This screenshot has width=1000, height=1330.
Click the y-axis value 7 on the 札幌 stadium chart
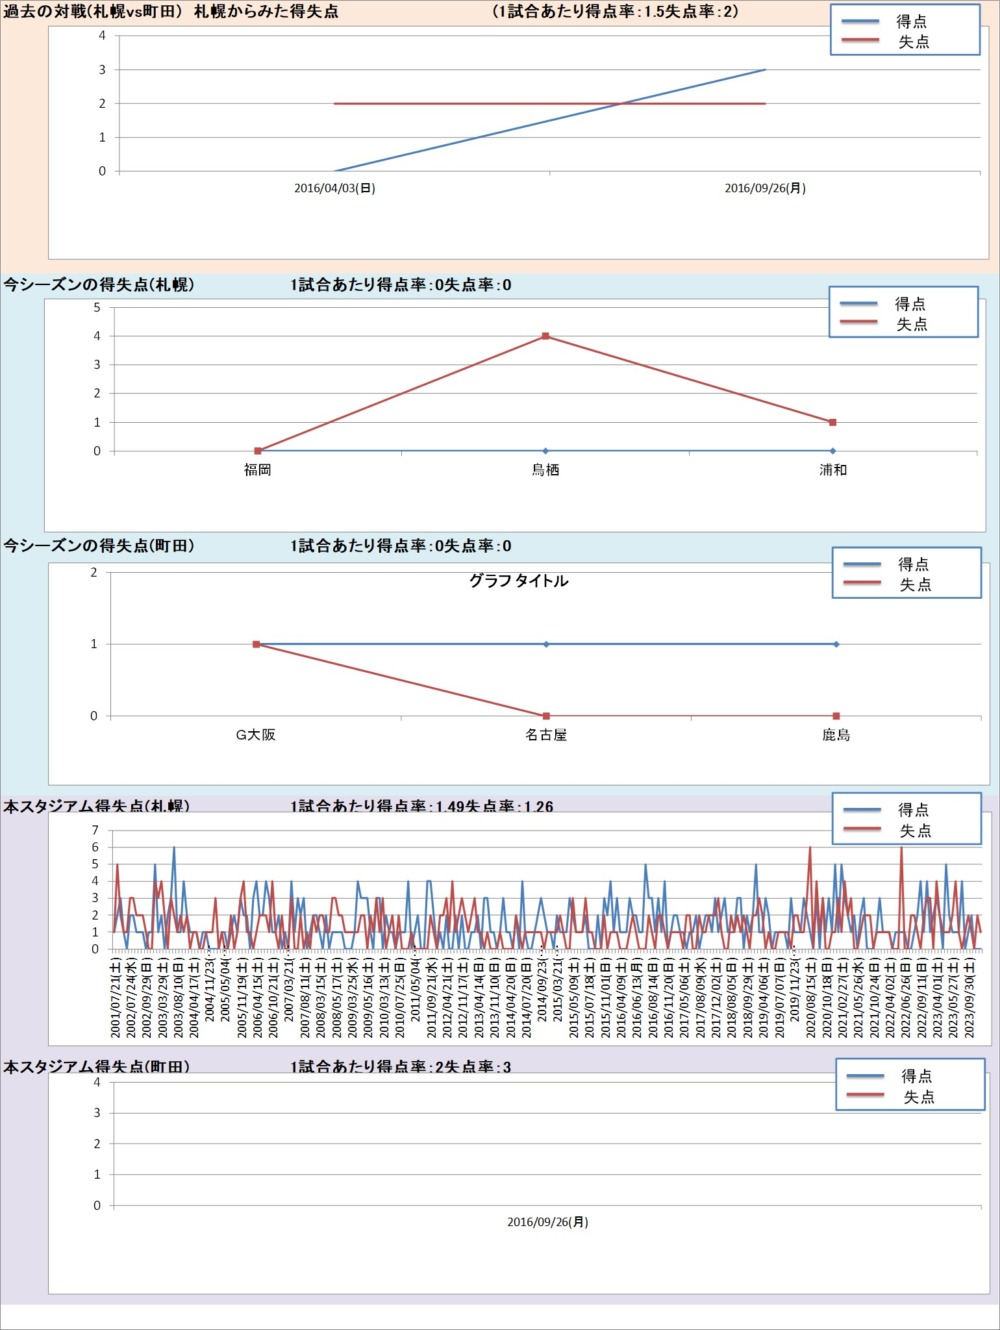point(96,830)
